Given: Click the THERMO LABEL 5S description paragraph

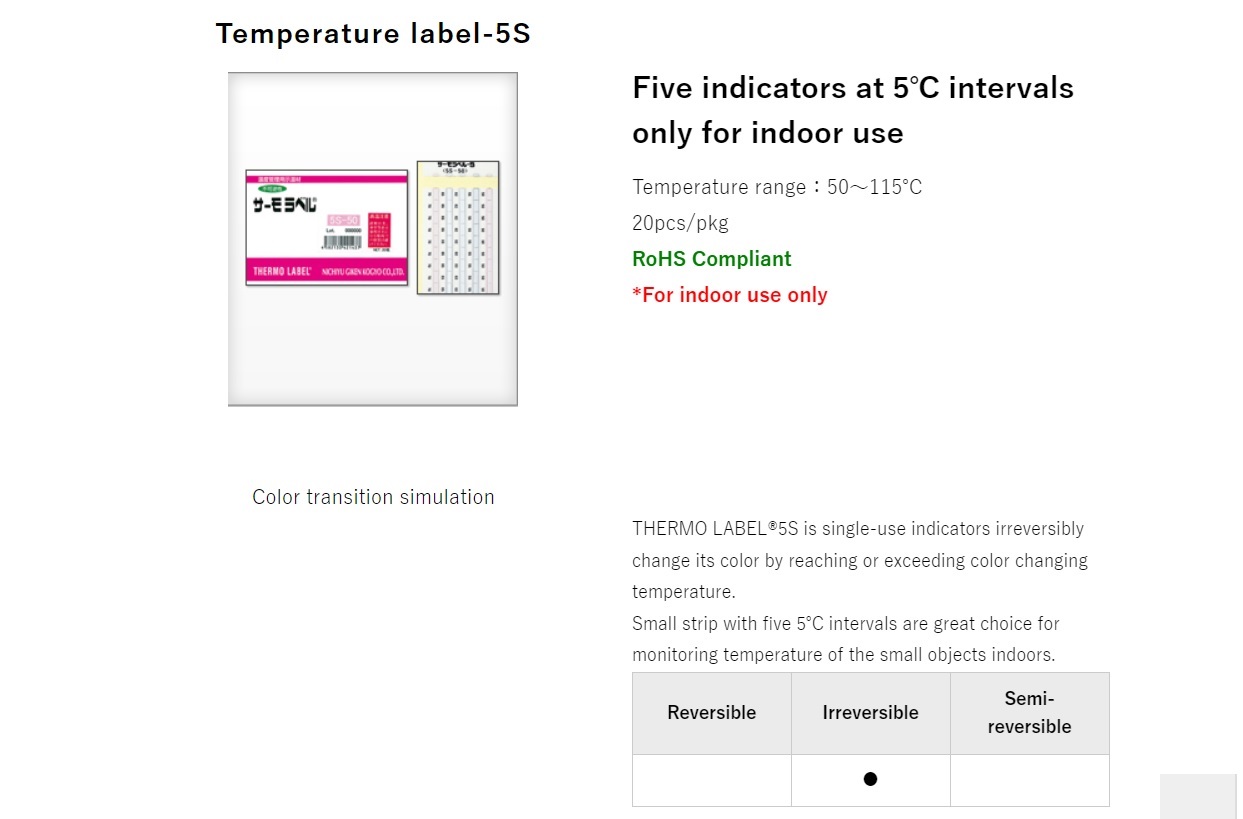Looking at the screenshot, I should click(x=860, y=592).
